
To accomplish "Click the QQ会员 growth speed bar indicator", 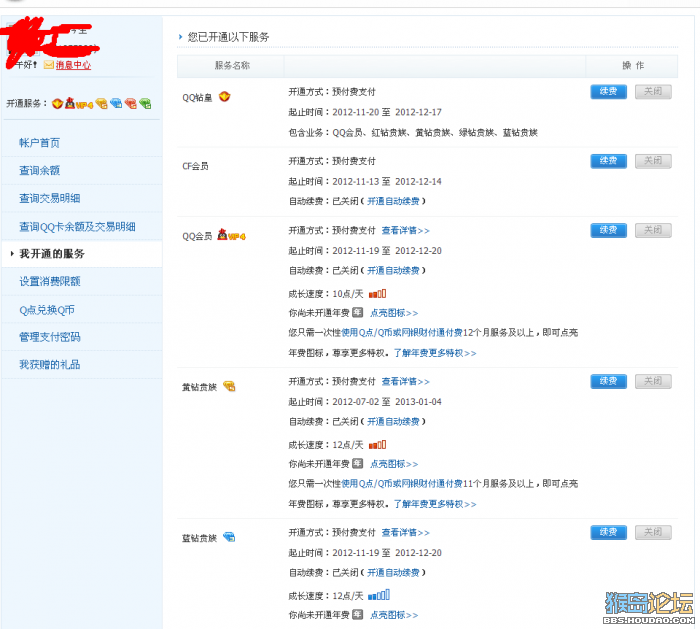I will click(x=377, y=294).
